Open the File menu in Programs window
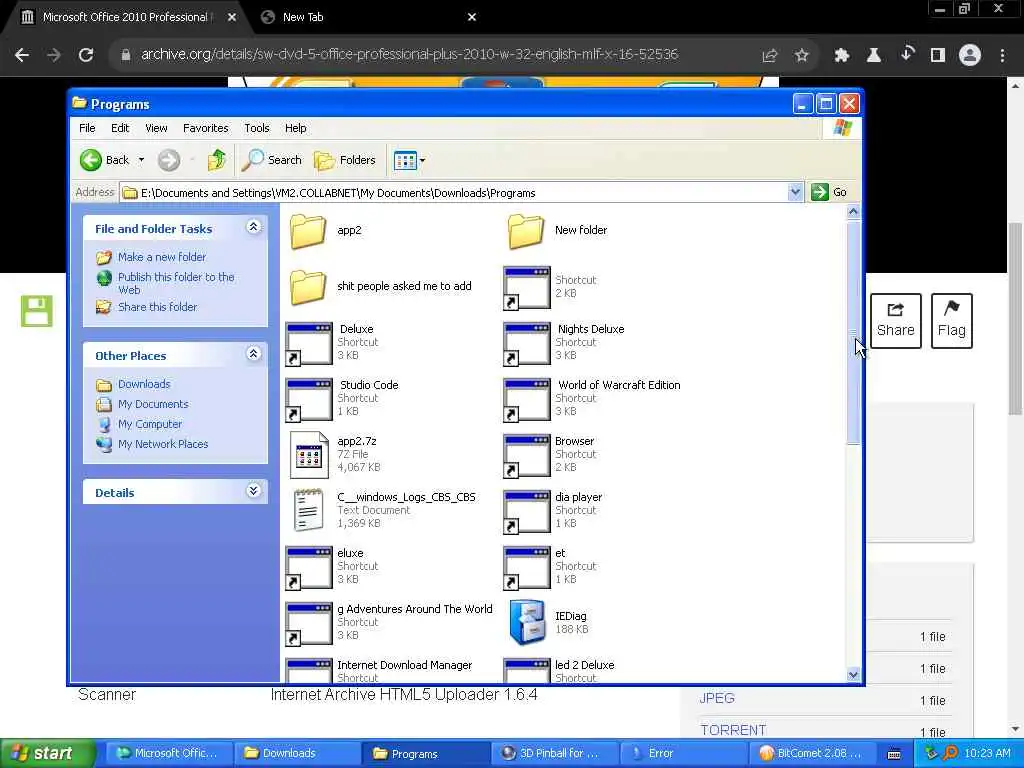 click(x=87, y=128)
